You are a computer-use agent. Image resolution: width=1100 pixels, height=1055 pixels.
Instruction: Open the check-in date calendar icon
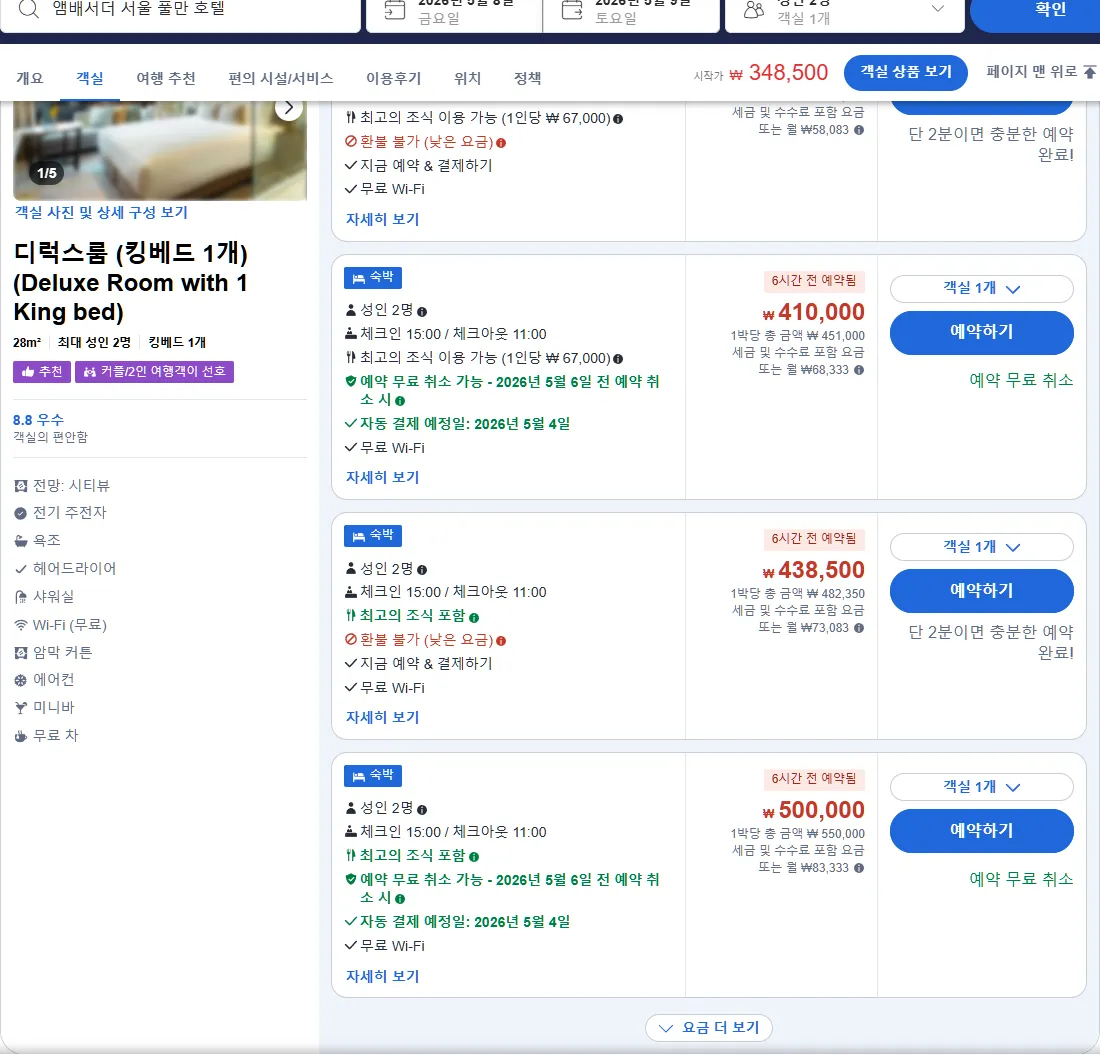[395, 10]
